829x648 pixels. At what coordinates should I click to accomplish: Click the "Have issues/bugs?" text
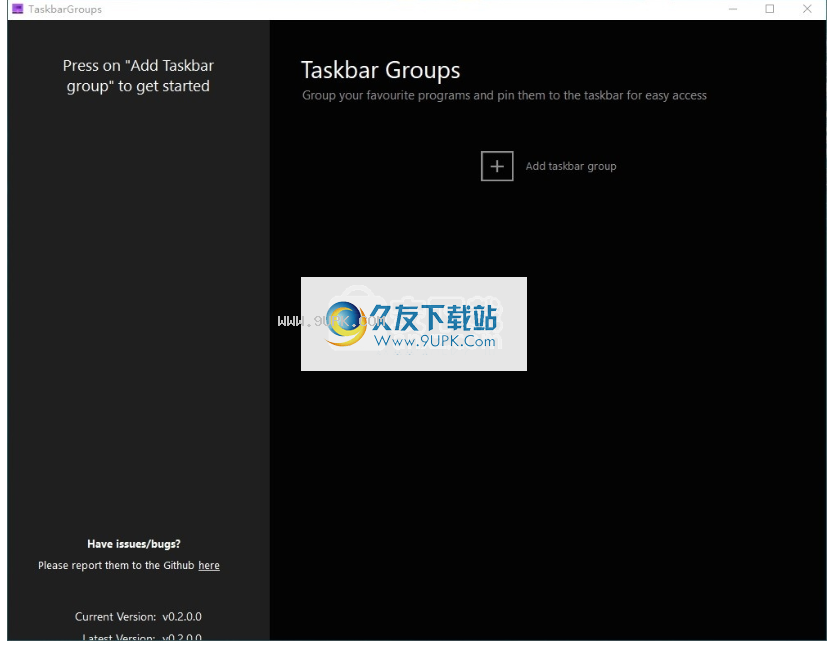click(134, 543)
